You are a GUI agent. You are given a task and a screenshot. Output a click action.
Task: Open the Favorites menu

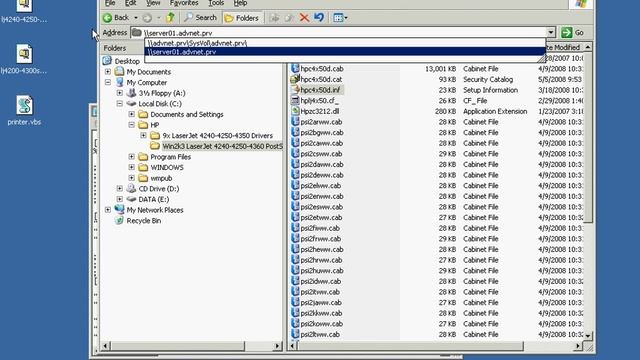click(x=184, y=3)
